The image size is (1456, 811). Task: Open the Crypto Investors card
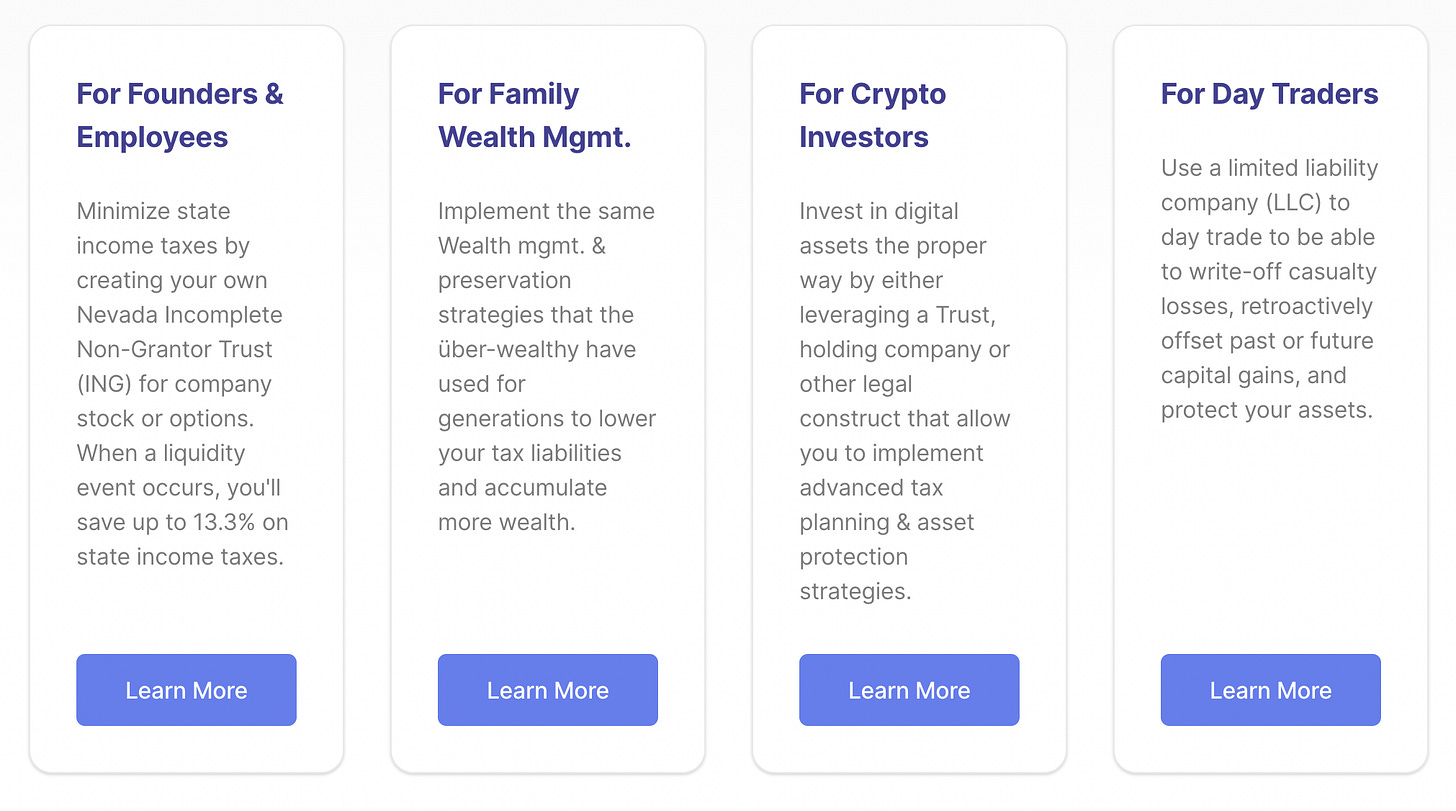click(909, 400)
